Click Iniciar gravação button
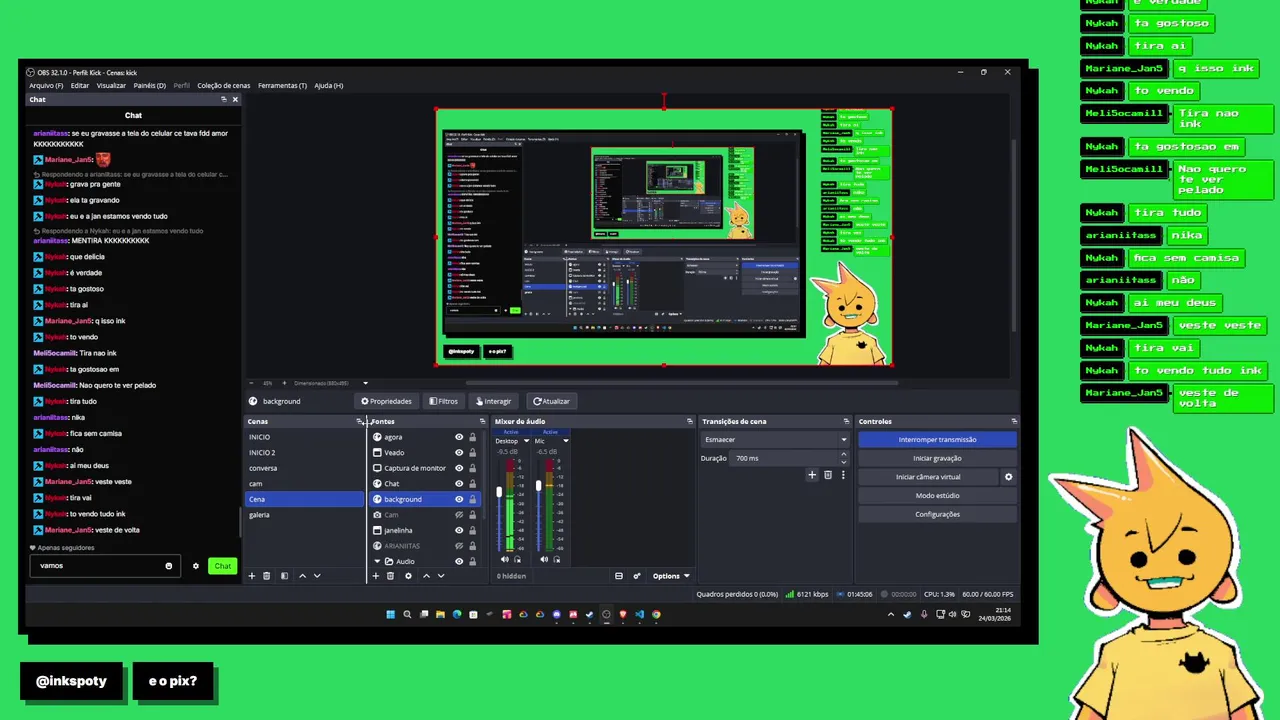The image size is (1280, 720). point(937,458)
